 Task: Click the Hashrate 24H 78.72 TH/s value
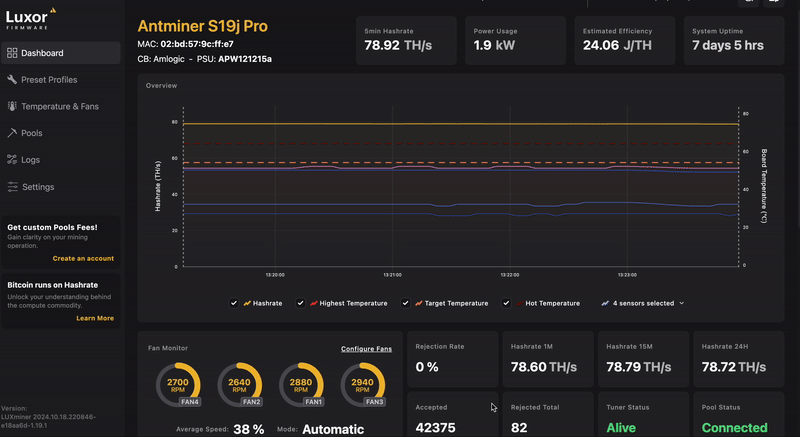click(x=734, y=367)
